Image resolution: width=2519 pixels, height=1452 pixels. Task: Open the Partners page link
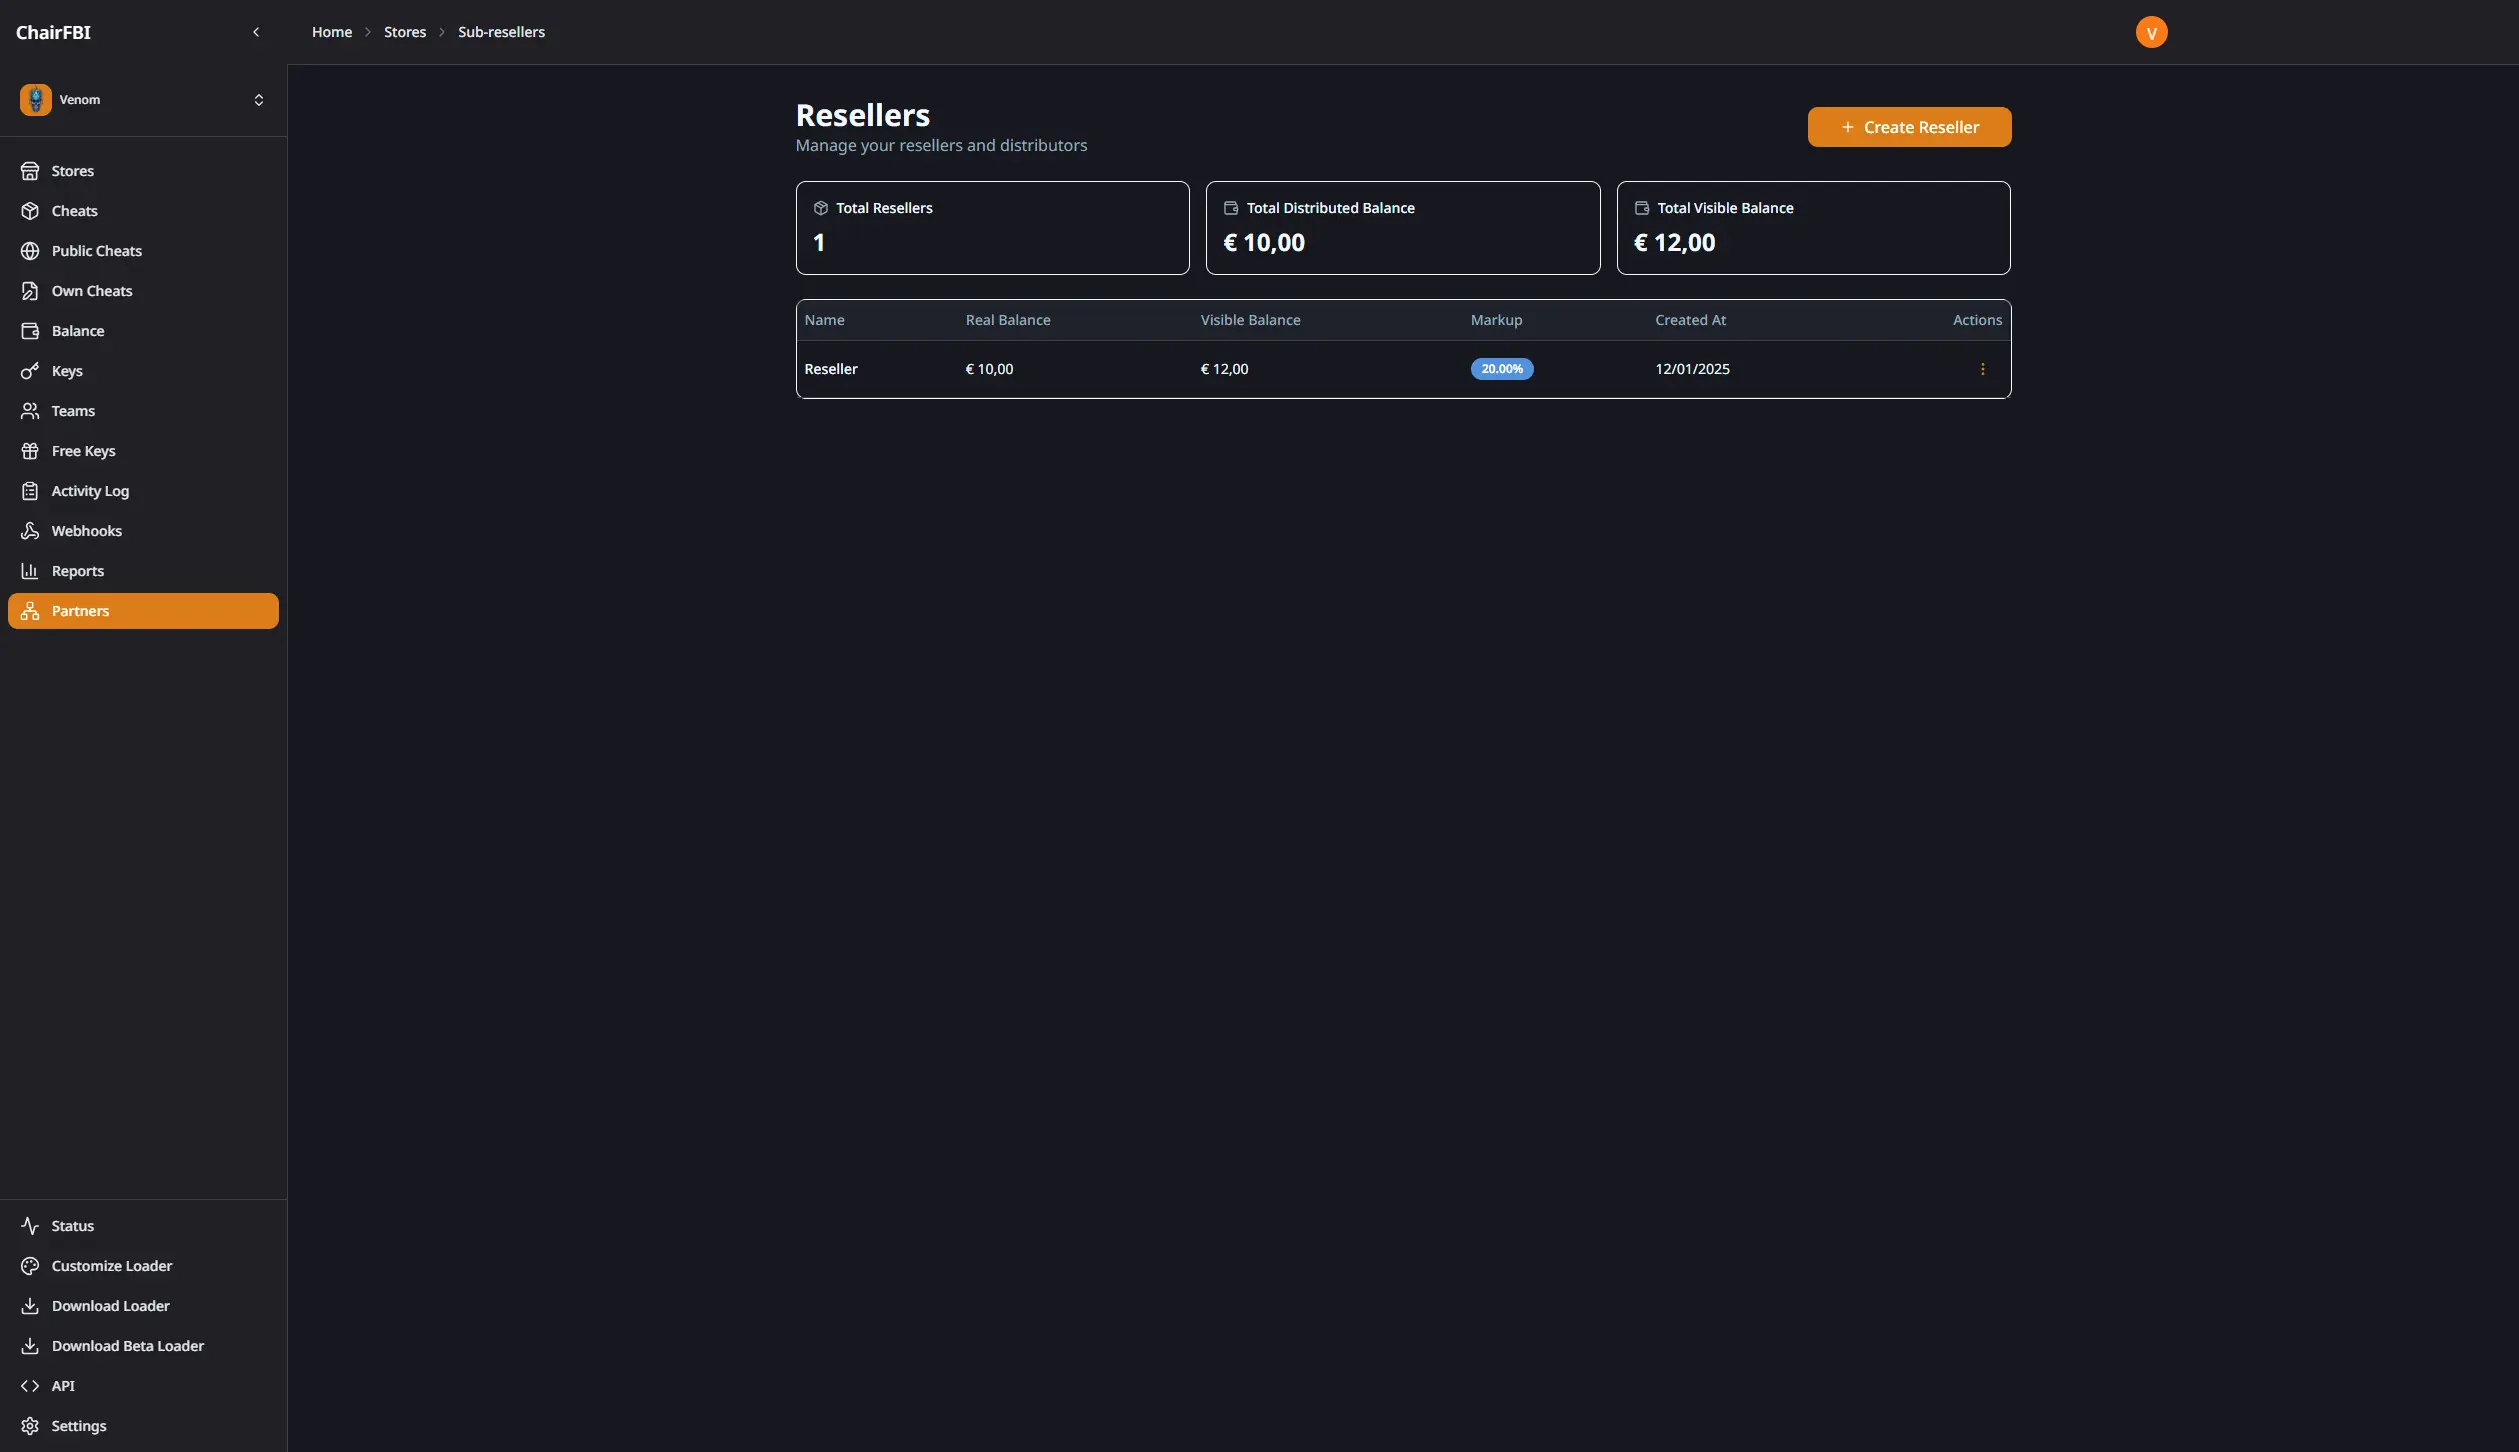tap(80, 610)
